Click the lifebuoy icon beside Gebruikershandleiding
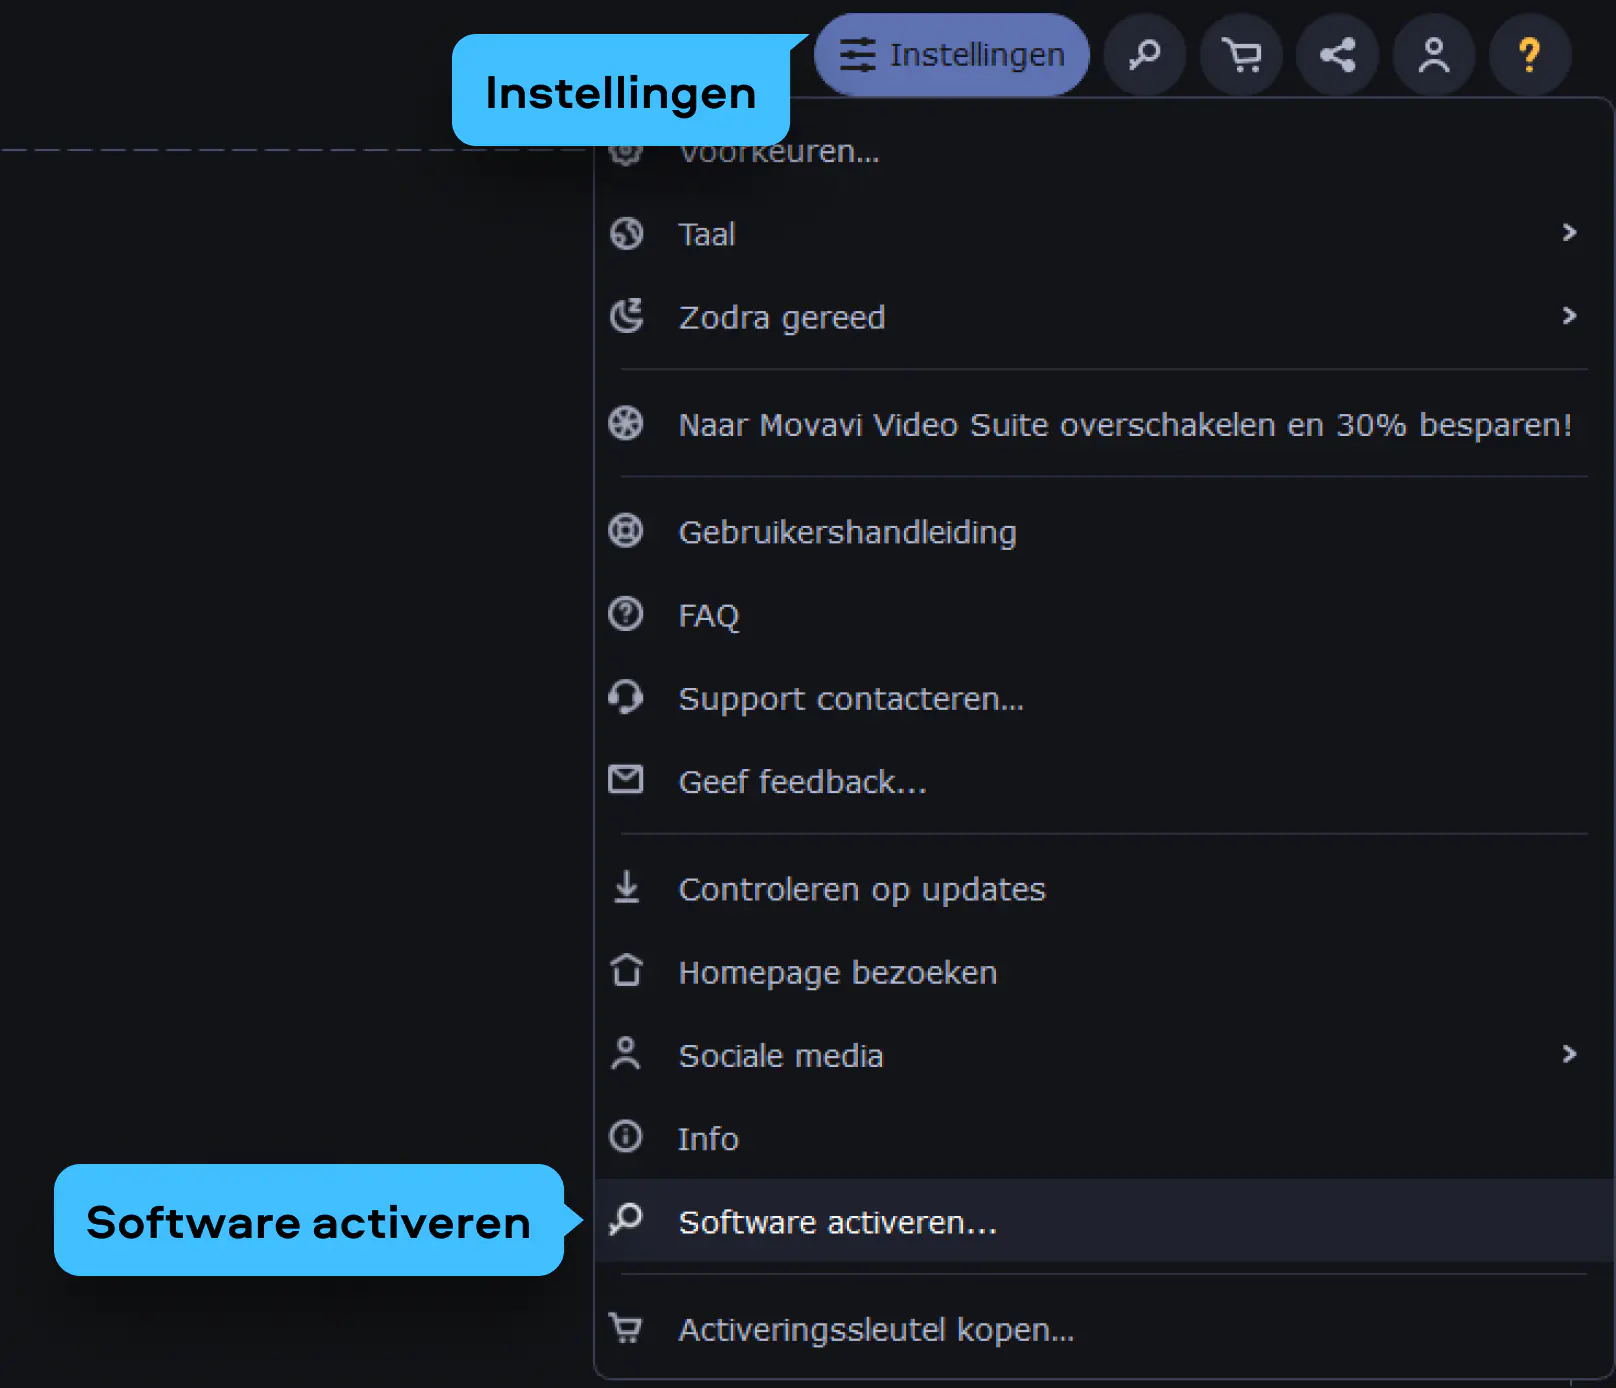Image resolution: width=1616 pixels, height=1388 pixels. coord(626,530)
